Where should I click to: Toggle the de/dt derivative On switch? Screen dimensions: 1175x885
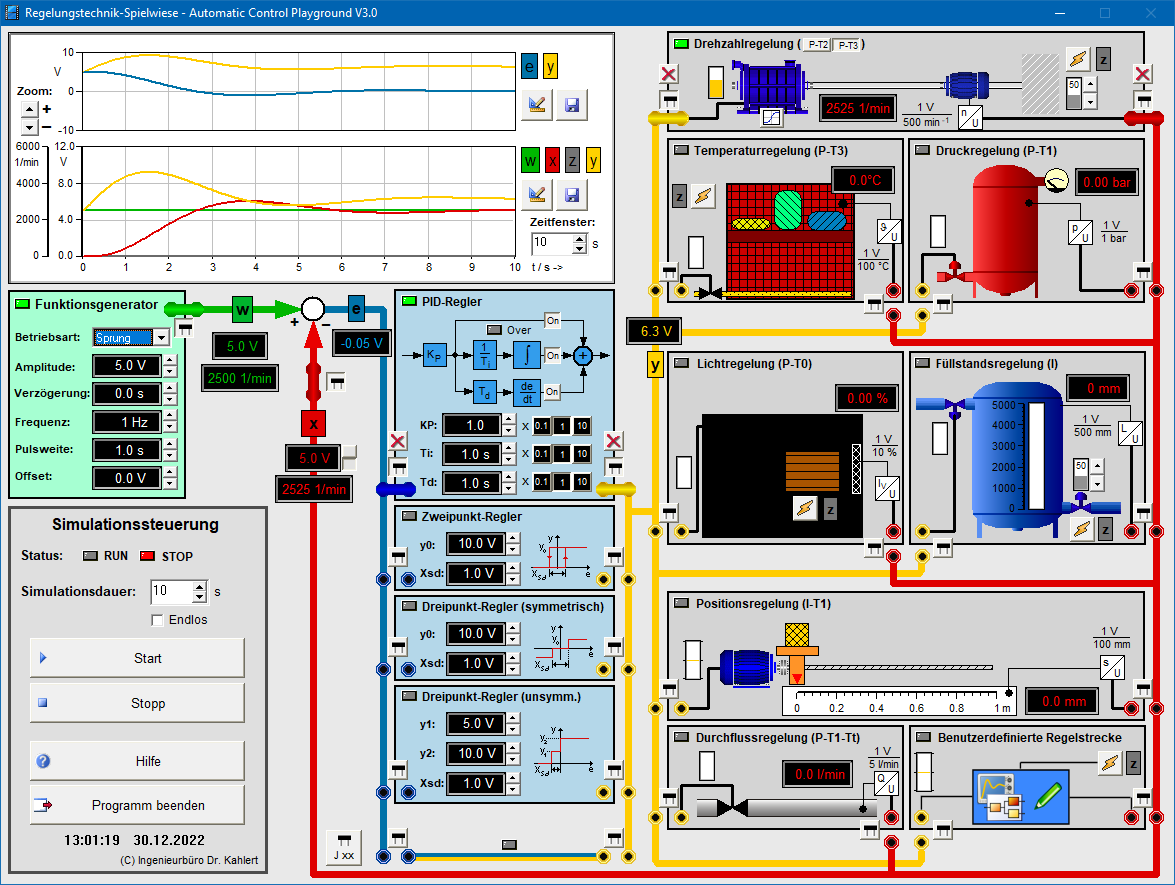click(x=552, y=392)
